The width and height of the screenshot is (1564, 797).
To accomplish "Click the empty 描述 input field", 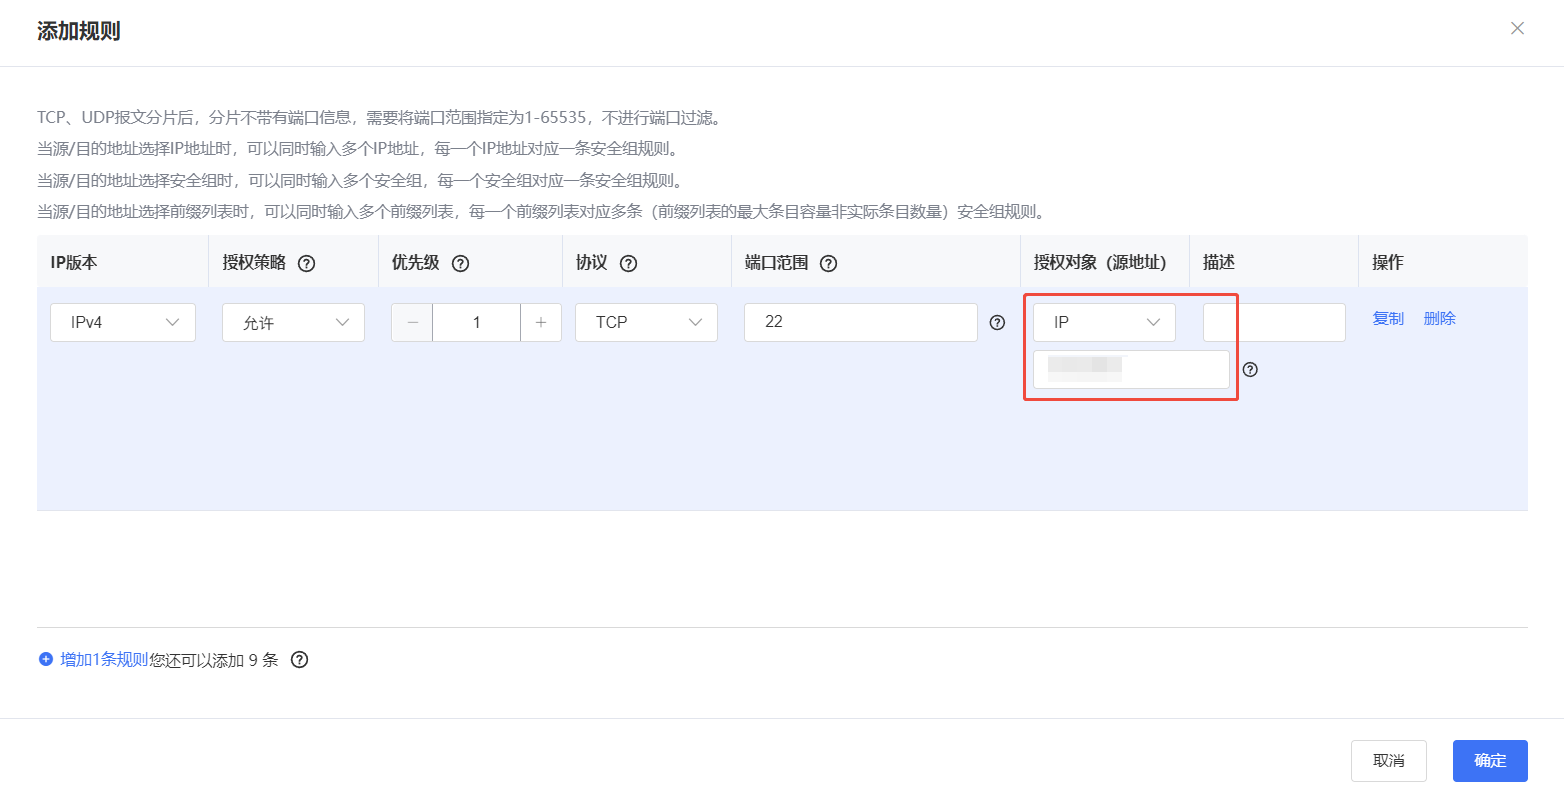I will 1274,322.
